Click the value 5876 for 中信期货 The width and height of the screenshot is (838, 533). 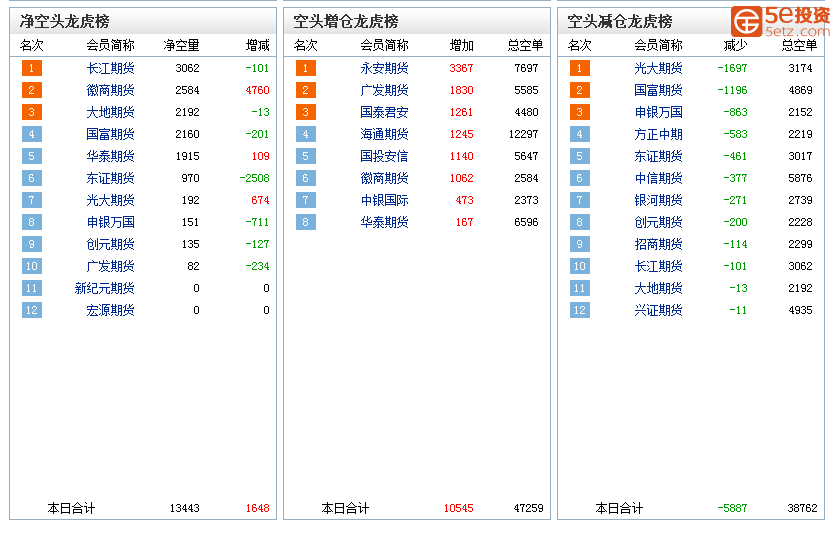click(800, 178)
